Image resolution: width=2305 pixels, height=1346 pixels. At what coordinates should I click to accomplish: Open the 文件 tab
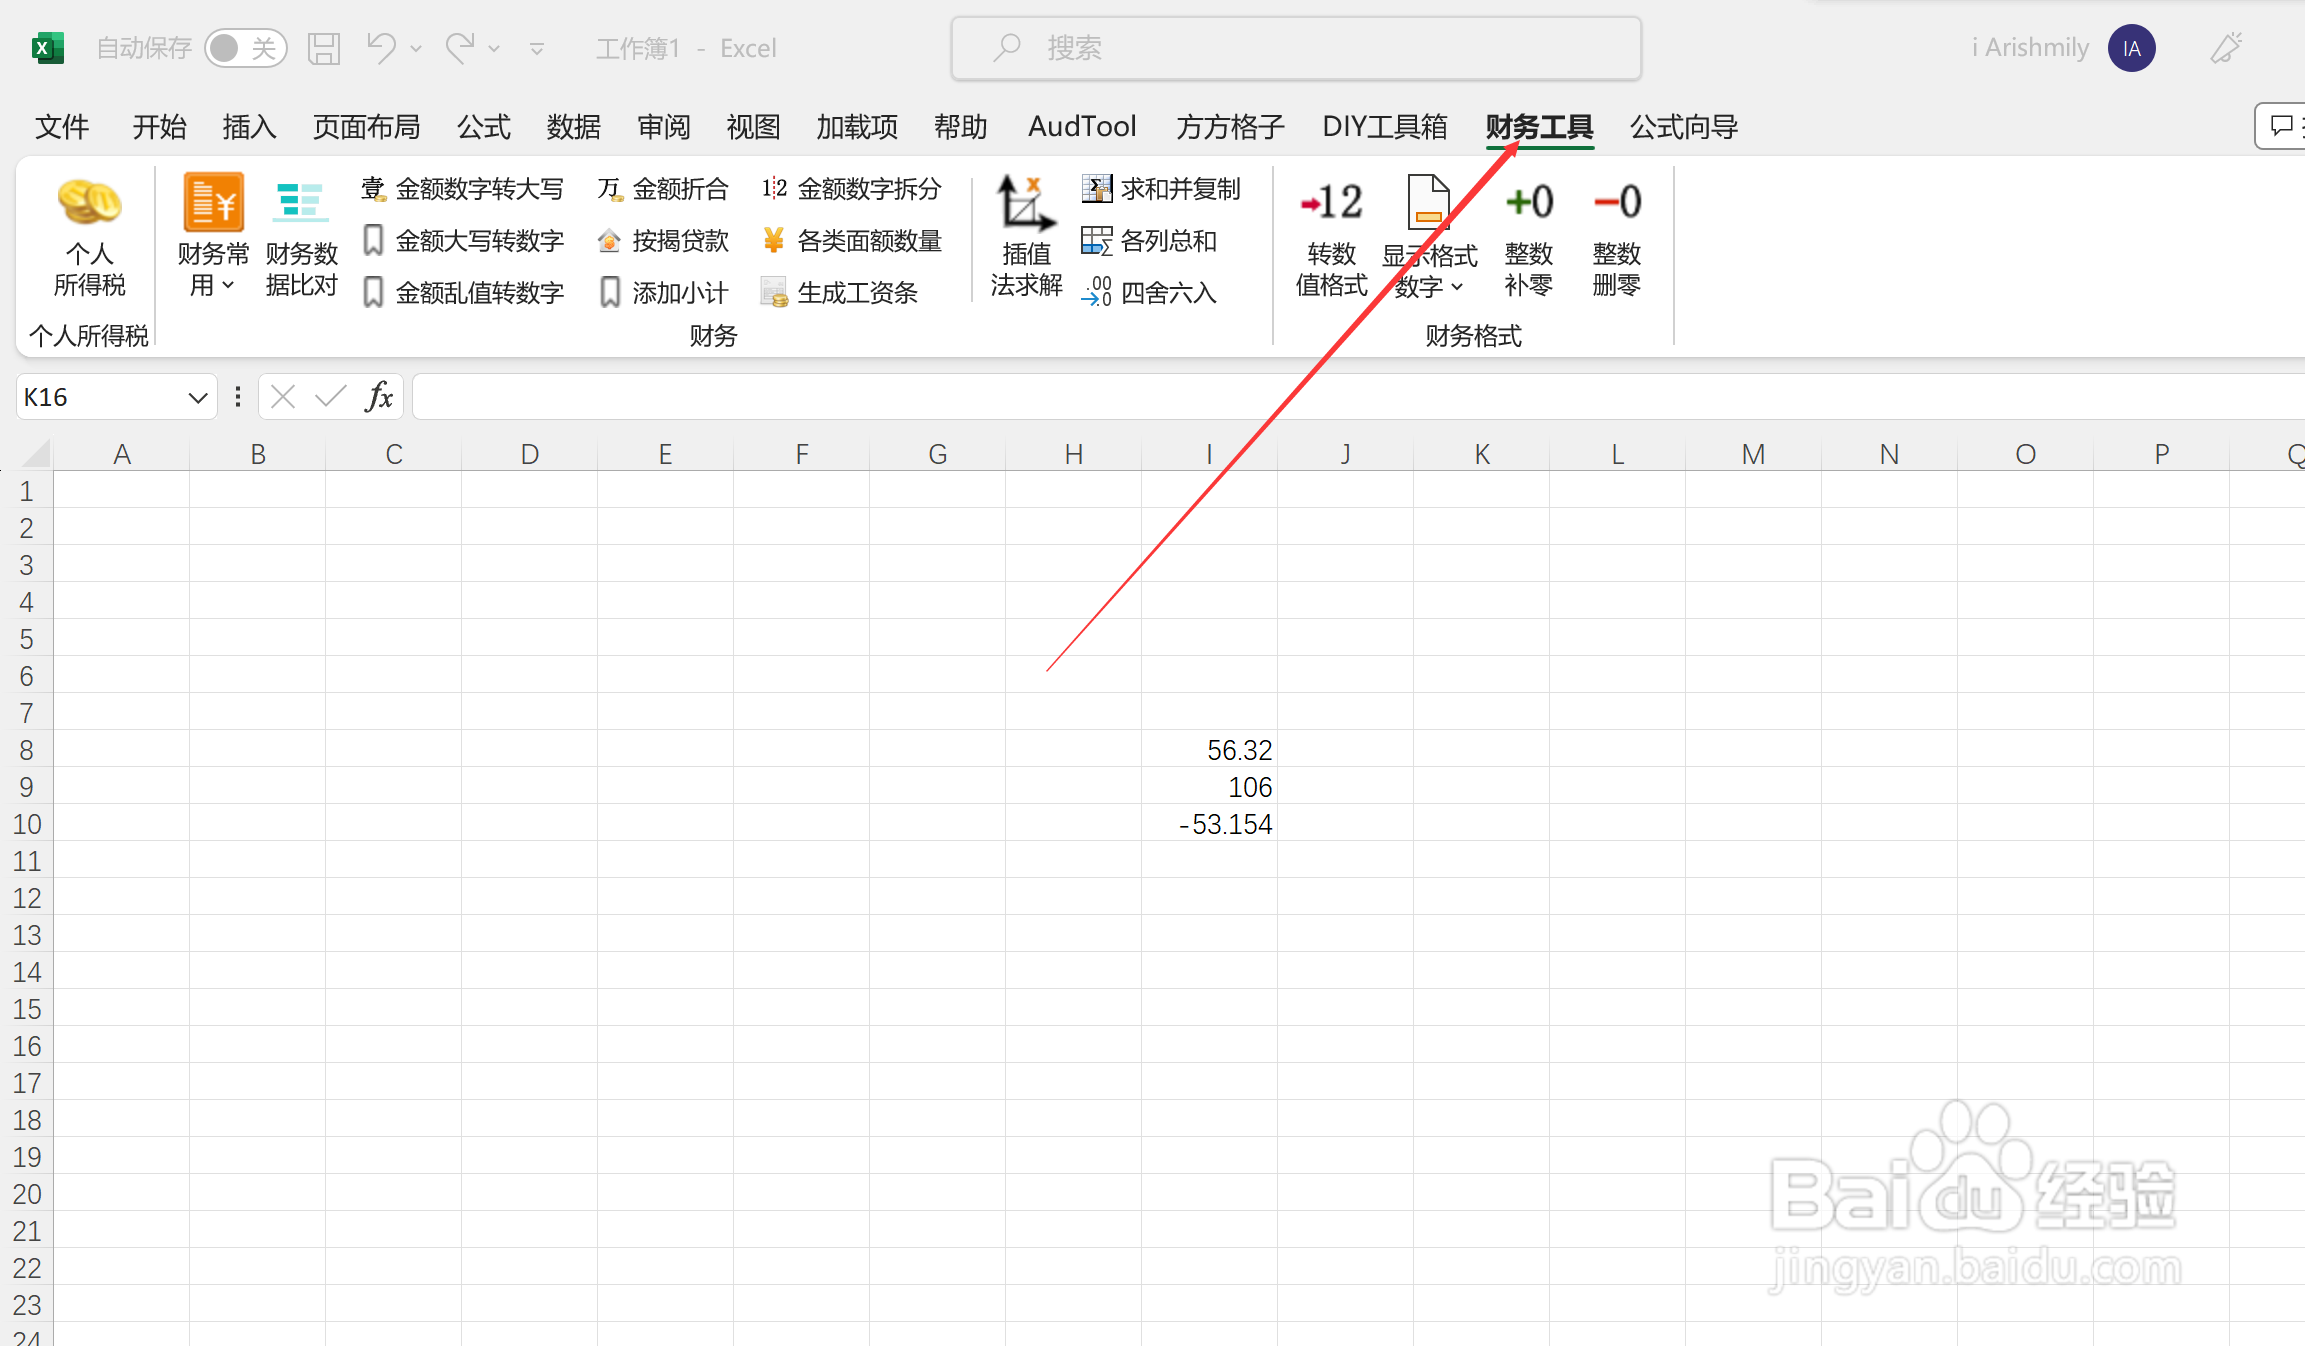tap(62, 127)
